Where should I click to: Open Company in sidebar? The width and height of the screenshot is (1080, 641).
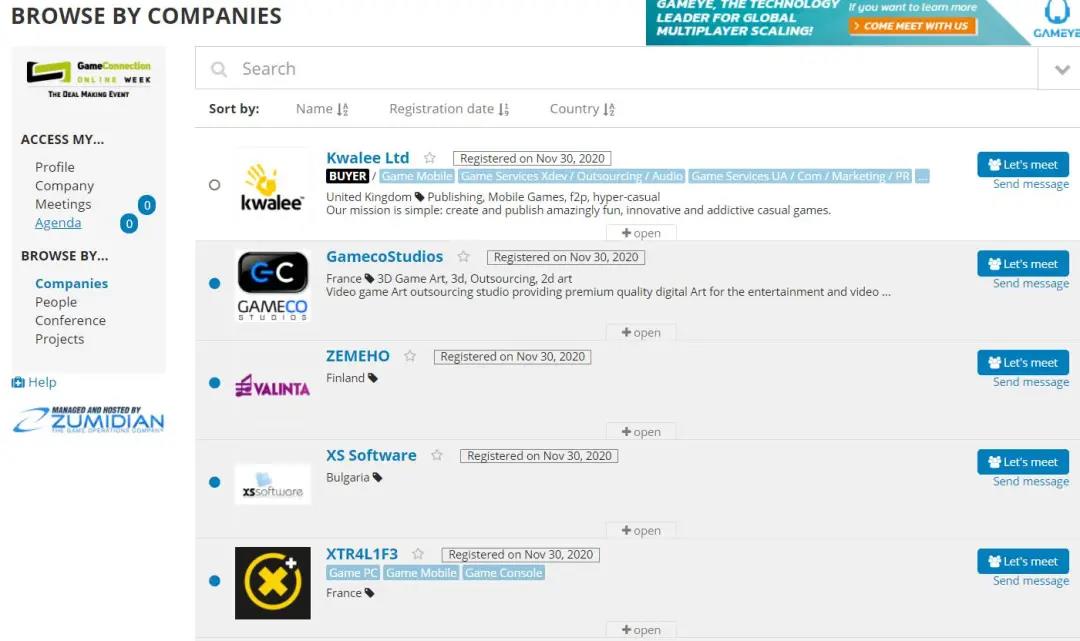pyautogui.click(x=65, y=186)
